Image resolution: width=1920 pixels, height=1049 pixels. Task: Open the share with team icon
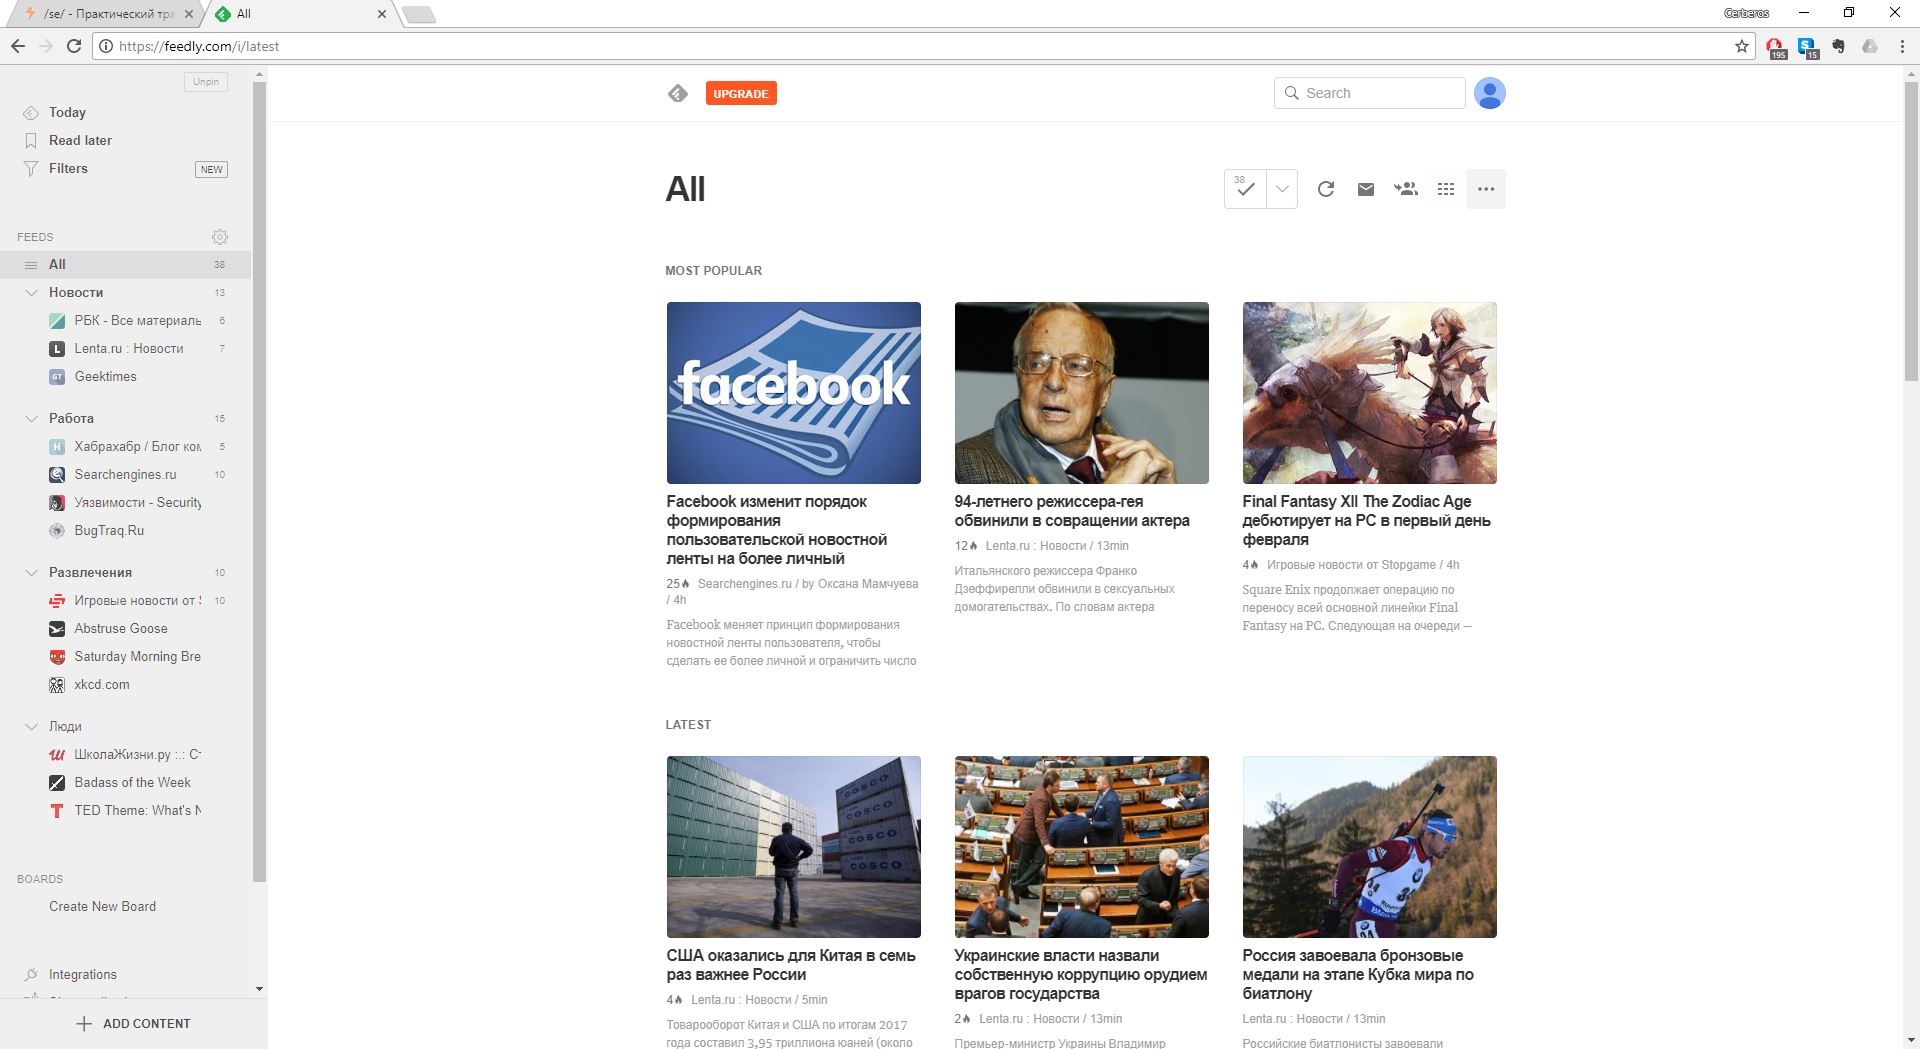tap(1406, 189)
